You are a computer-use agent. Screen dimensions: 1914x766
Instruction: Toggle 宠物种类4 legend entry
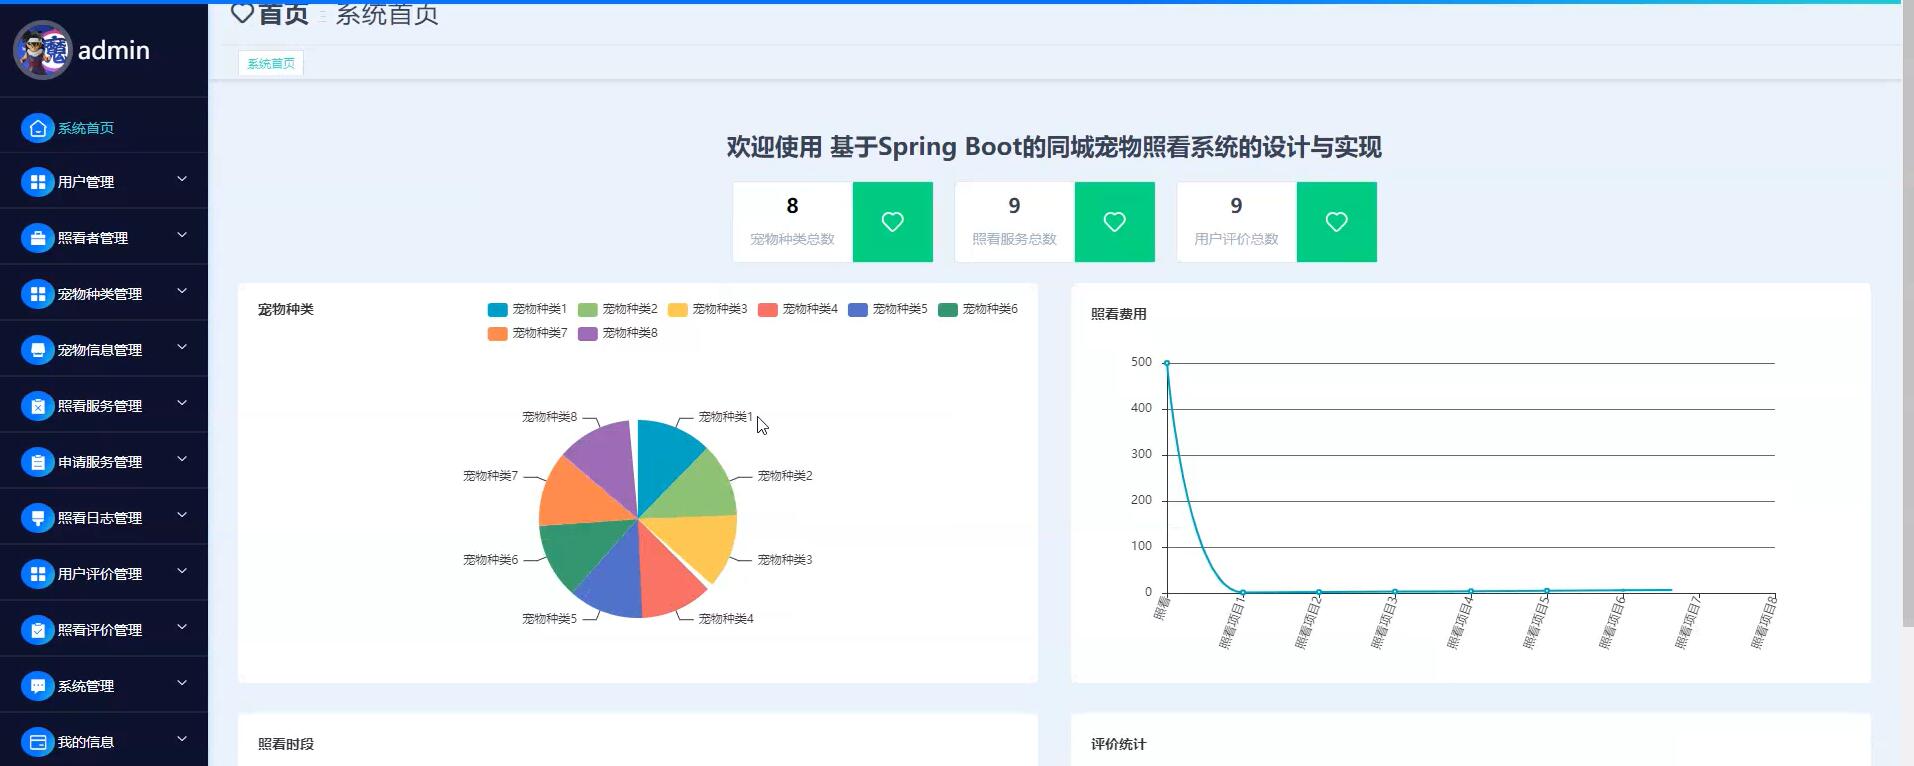[x=797, y=309]
